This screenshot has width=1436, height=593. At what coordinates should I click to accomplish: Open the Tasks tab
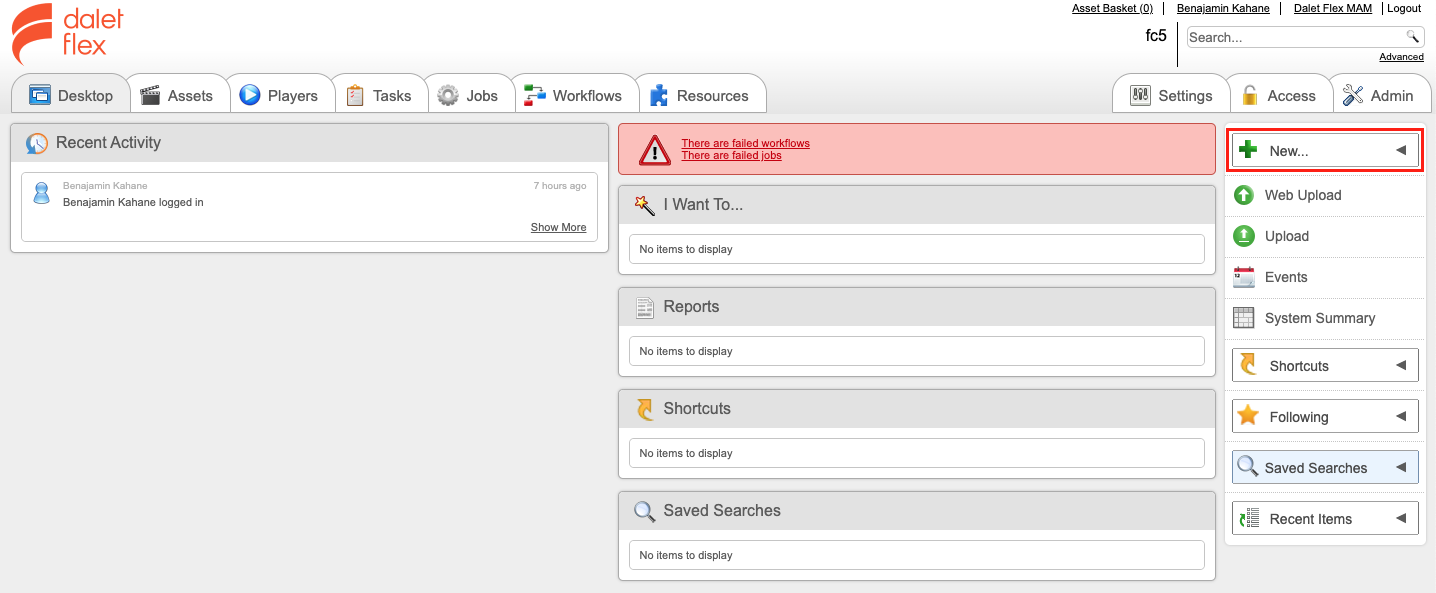coord(379,95)
